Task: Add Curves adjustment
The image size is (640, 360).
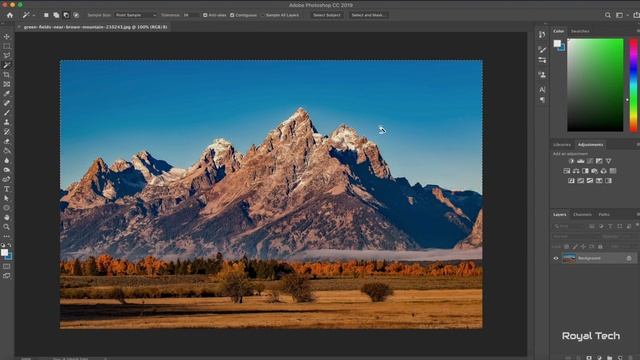Action: (x=590, y=161)
